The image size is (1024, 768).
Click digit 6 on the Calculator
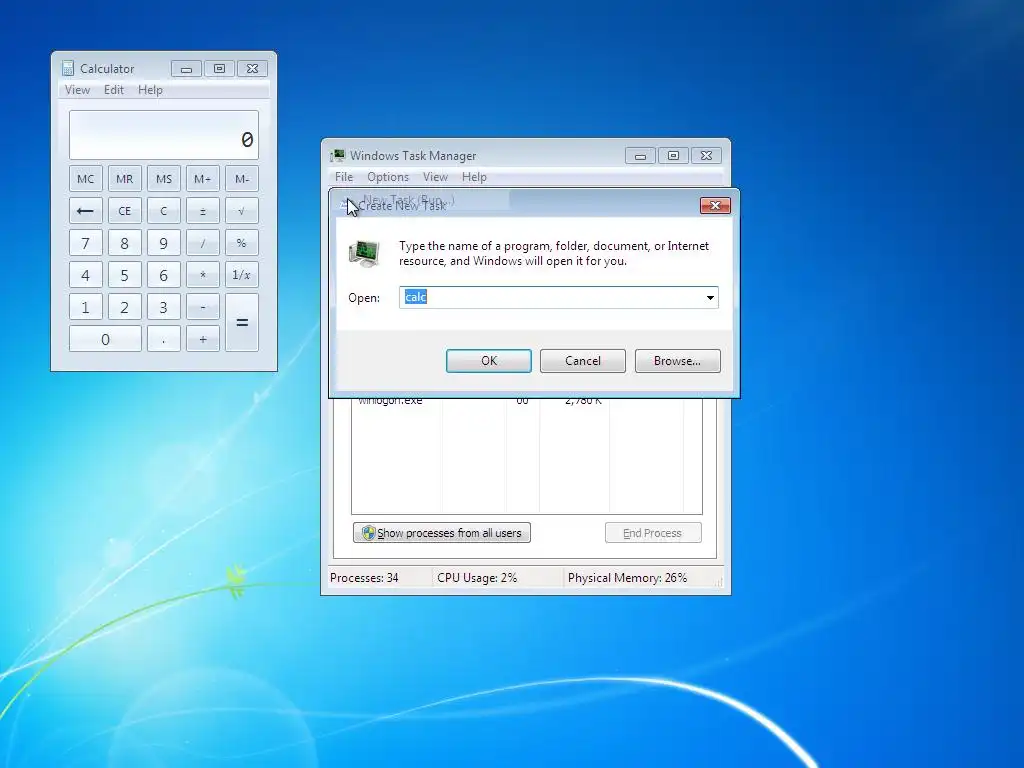(x=163, y=275)
